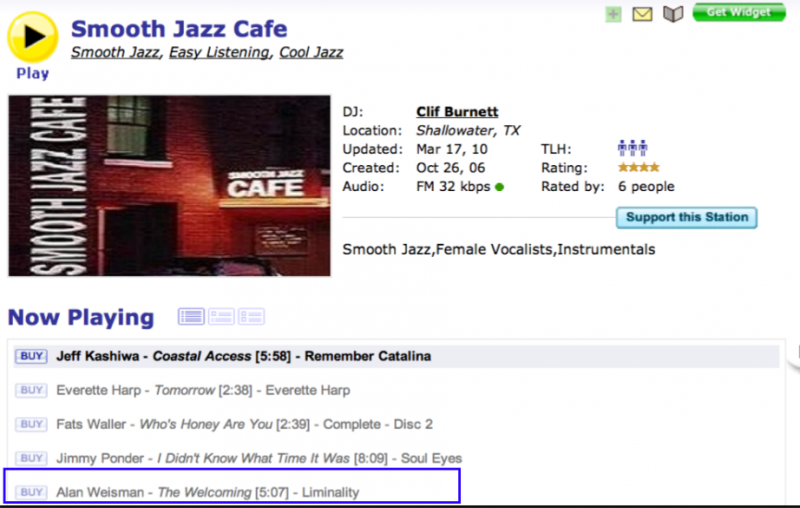Click the Get Widget button
Screen dimensions: 800x508
pyautogui.click(x=739, y=12)
